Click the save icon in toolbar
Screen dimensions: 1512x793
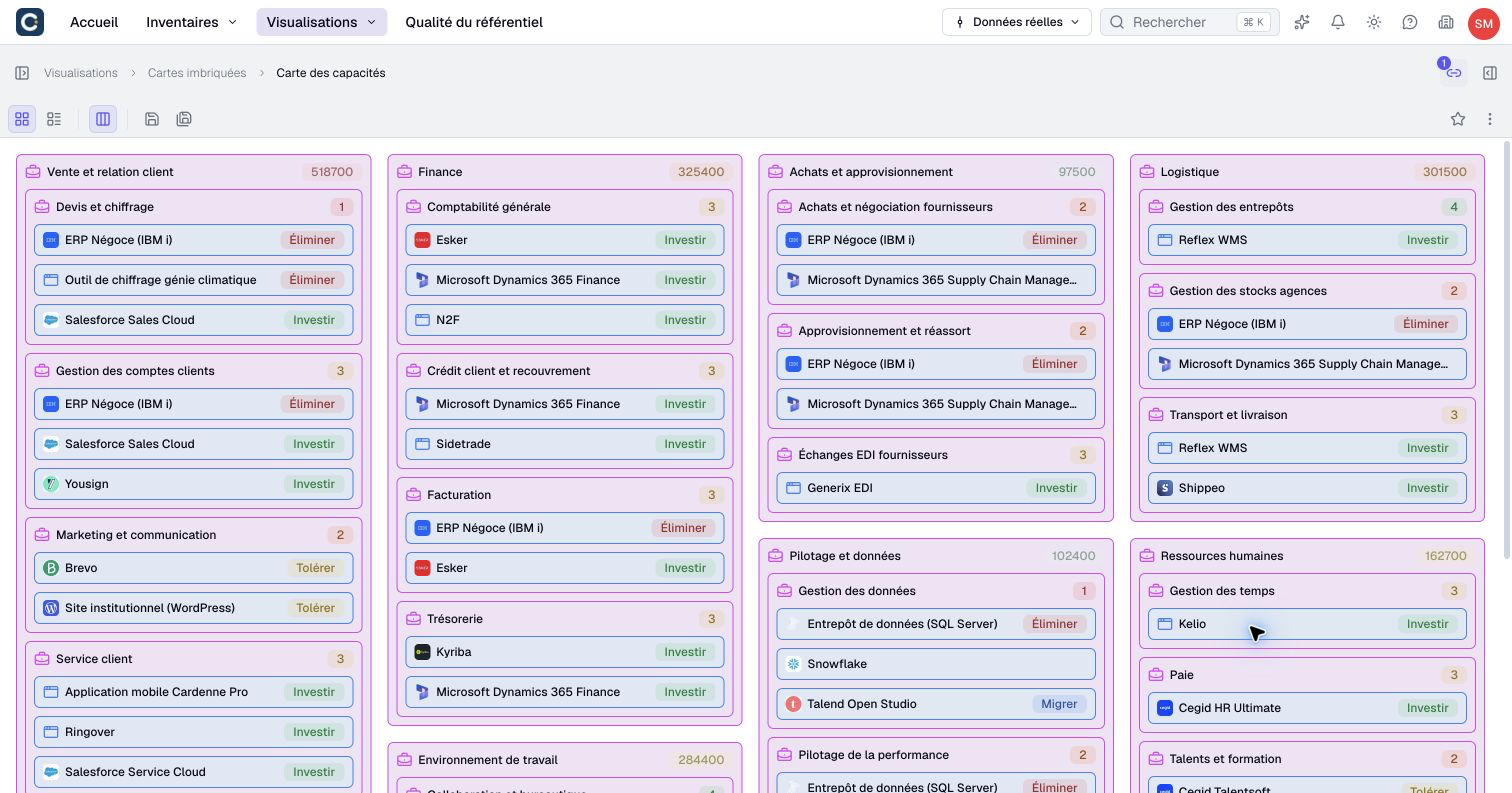click(152, 119)
